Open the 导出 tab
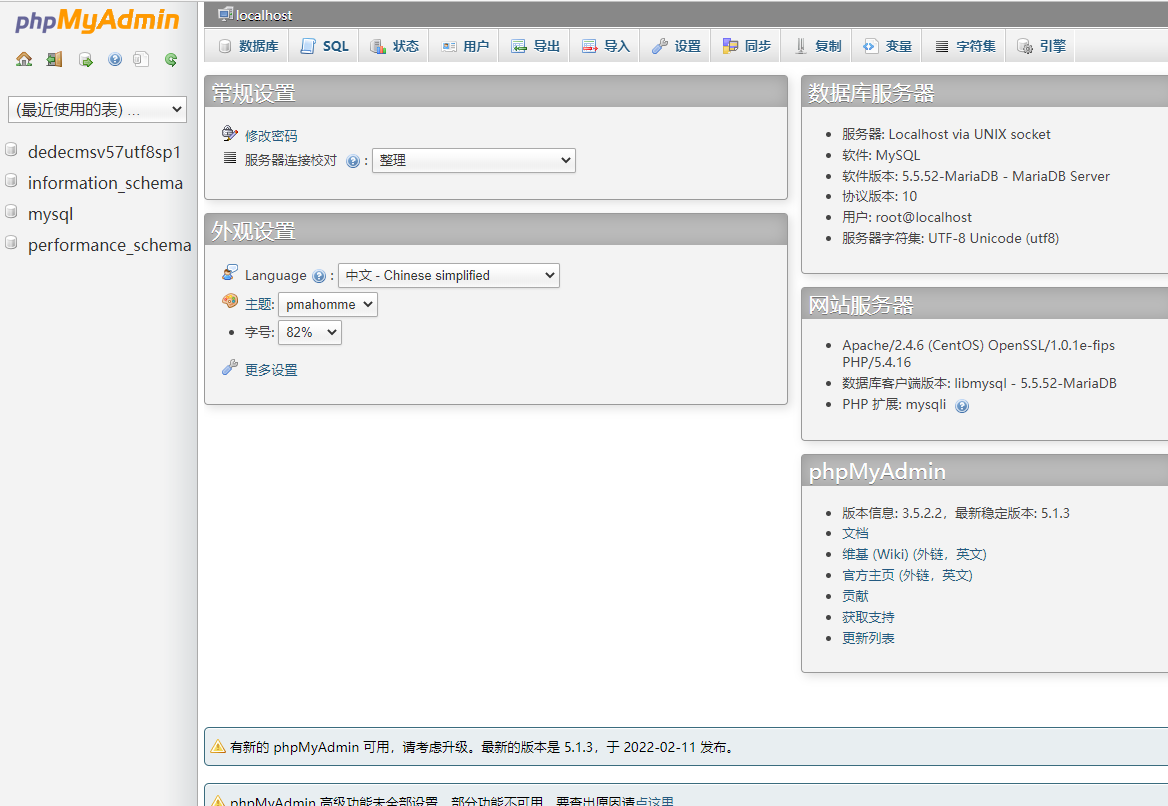 click(535, 46)
